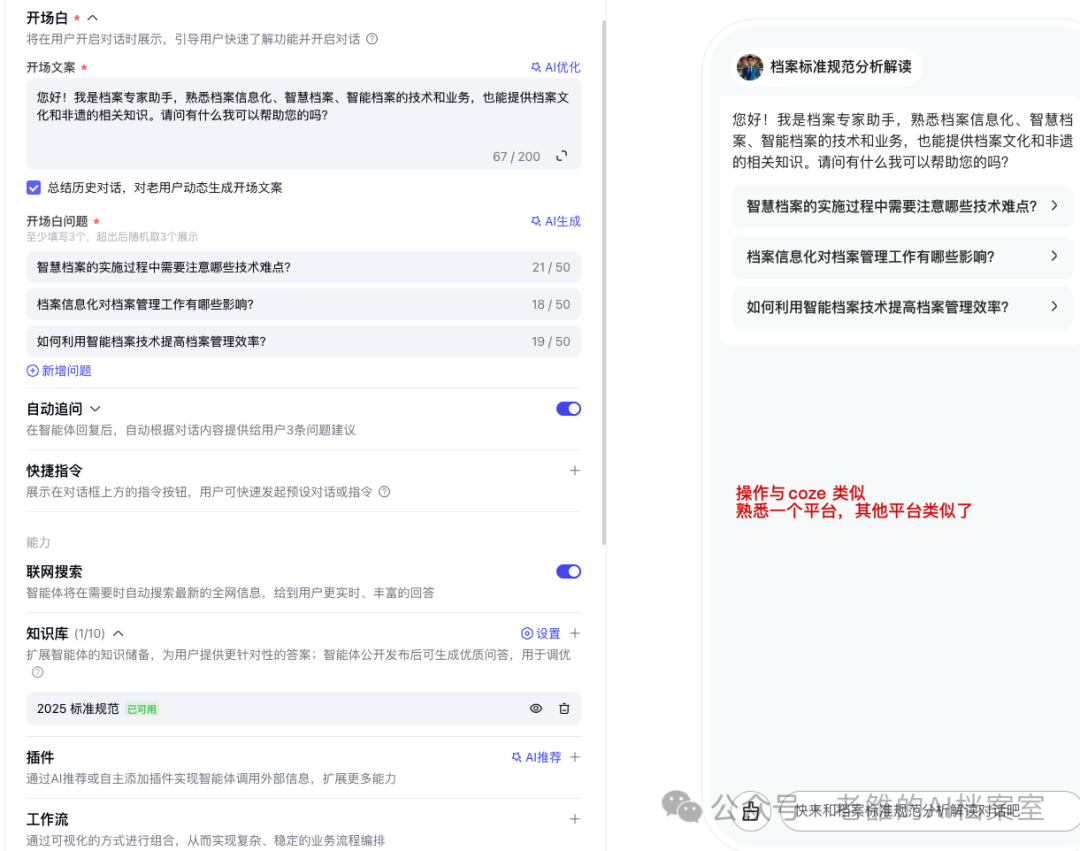Edit question 智慧档案的实施过程中需要注意哪些技术难点
Screen dimensions: 1080x851
point(303,267)
